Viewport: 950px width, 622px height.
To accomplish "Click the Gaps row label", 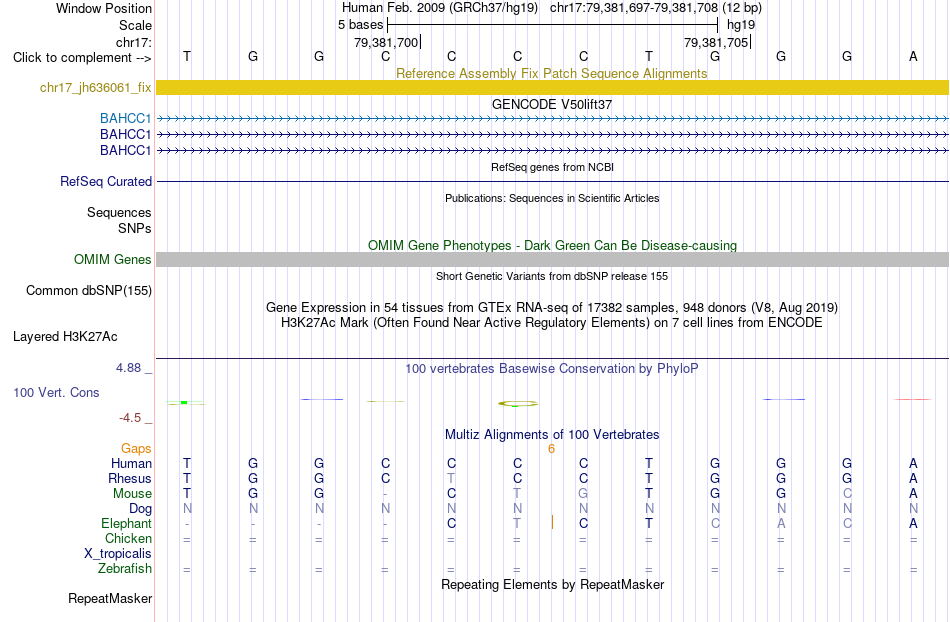I will pos(136,448).
